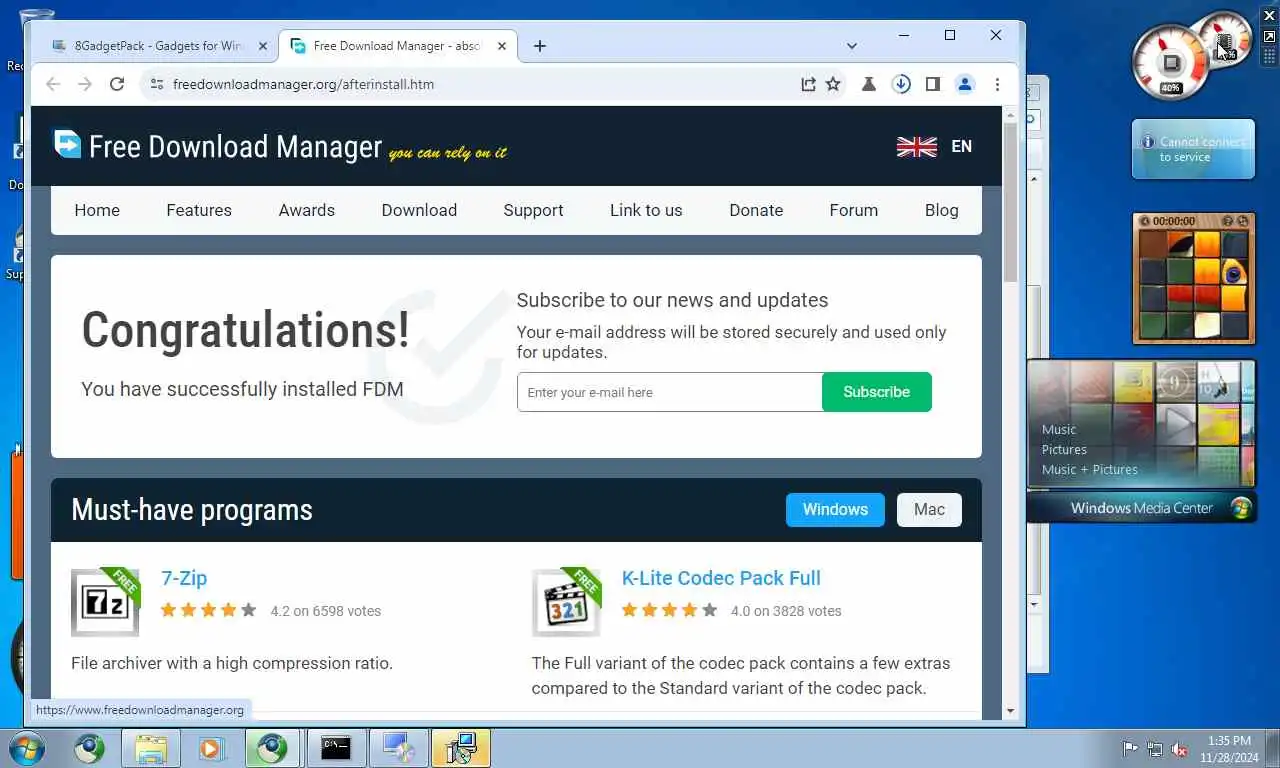Viewport: 1280px width, 768px height.
Task: Select Pictures in Media Center gadget
Action: pyautogui.click(x=1064, y=449)
